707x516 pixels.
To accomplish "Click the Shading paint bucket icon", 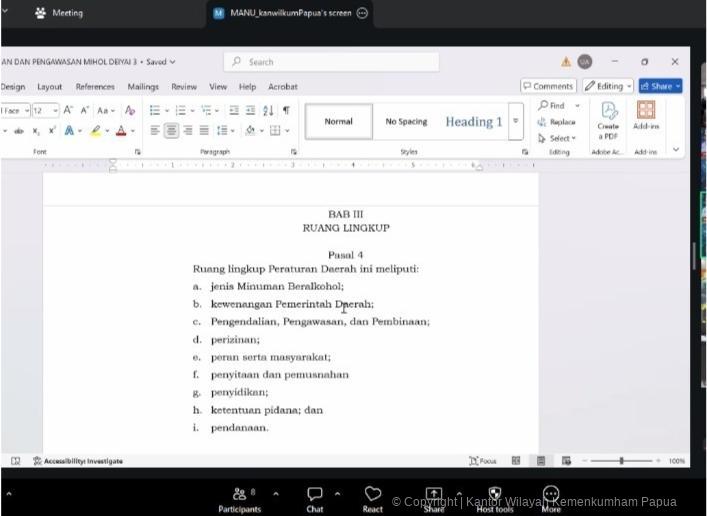I will tap(251, 131).
